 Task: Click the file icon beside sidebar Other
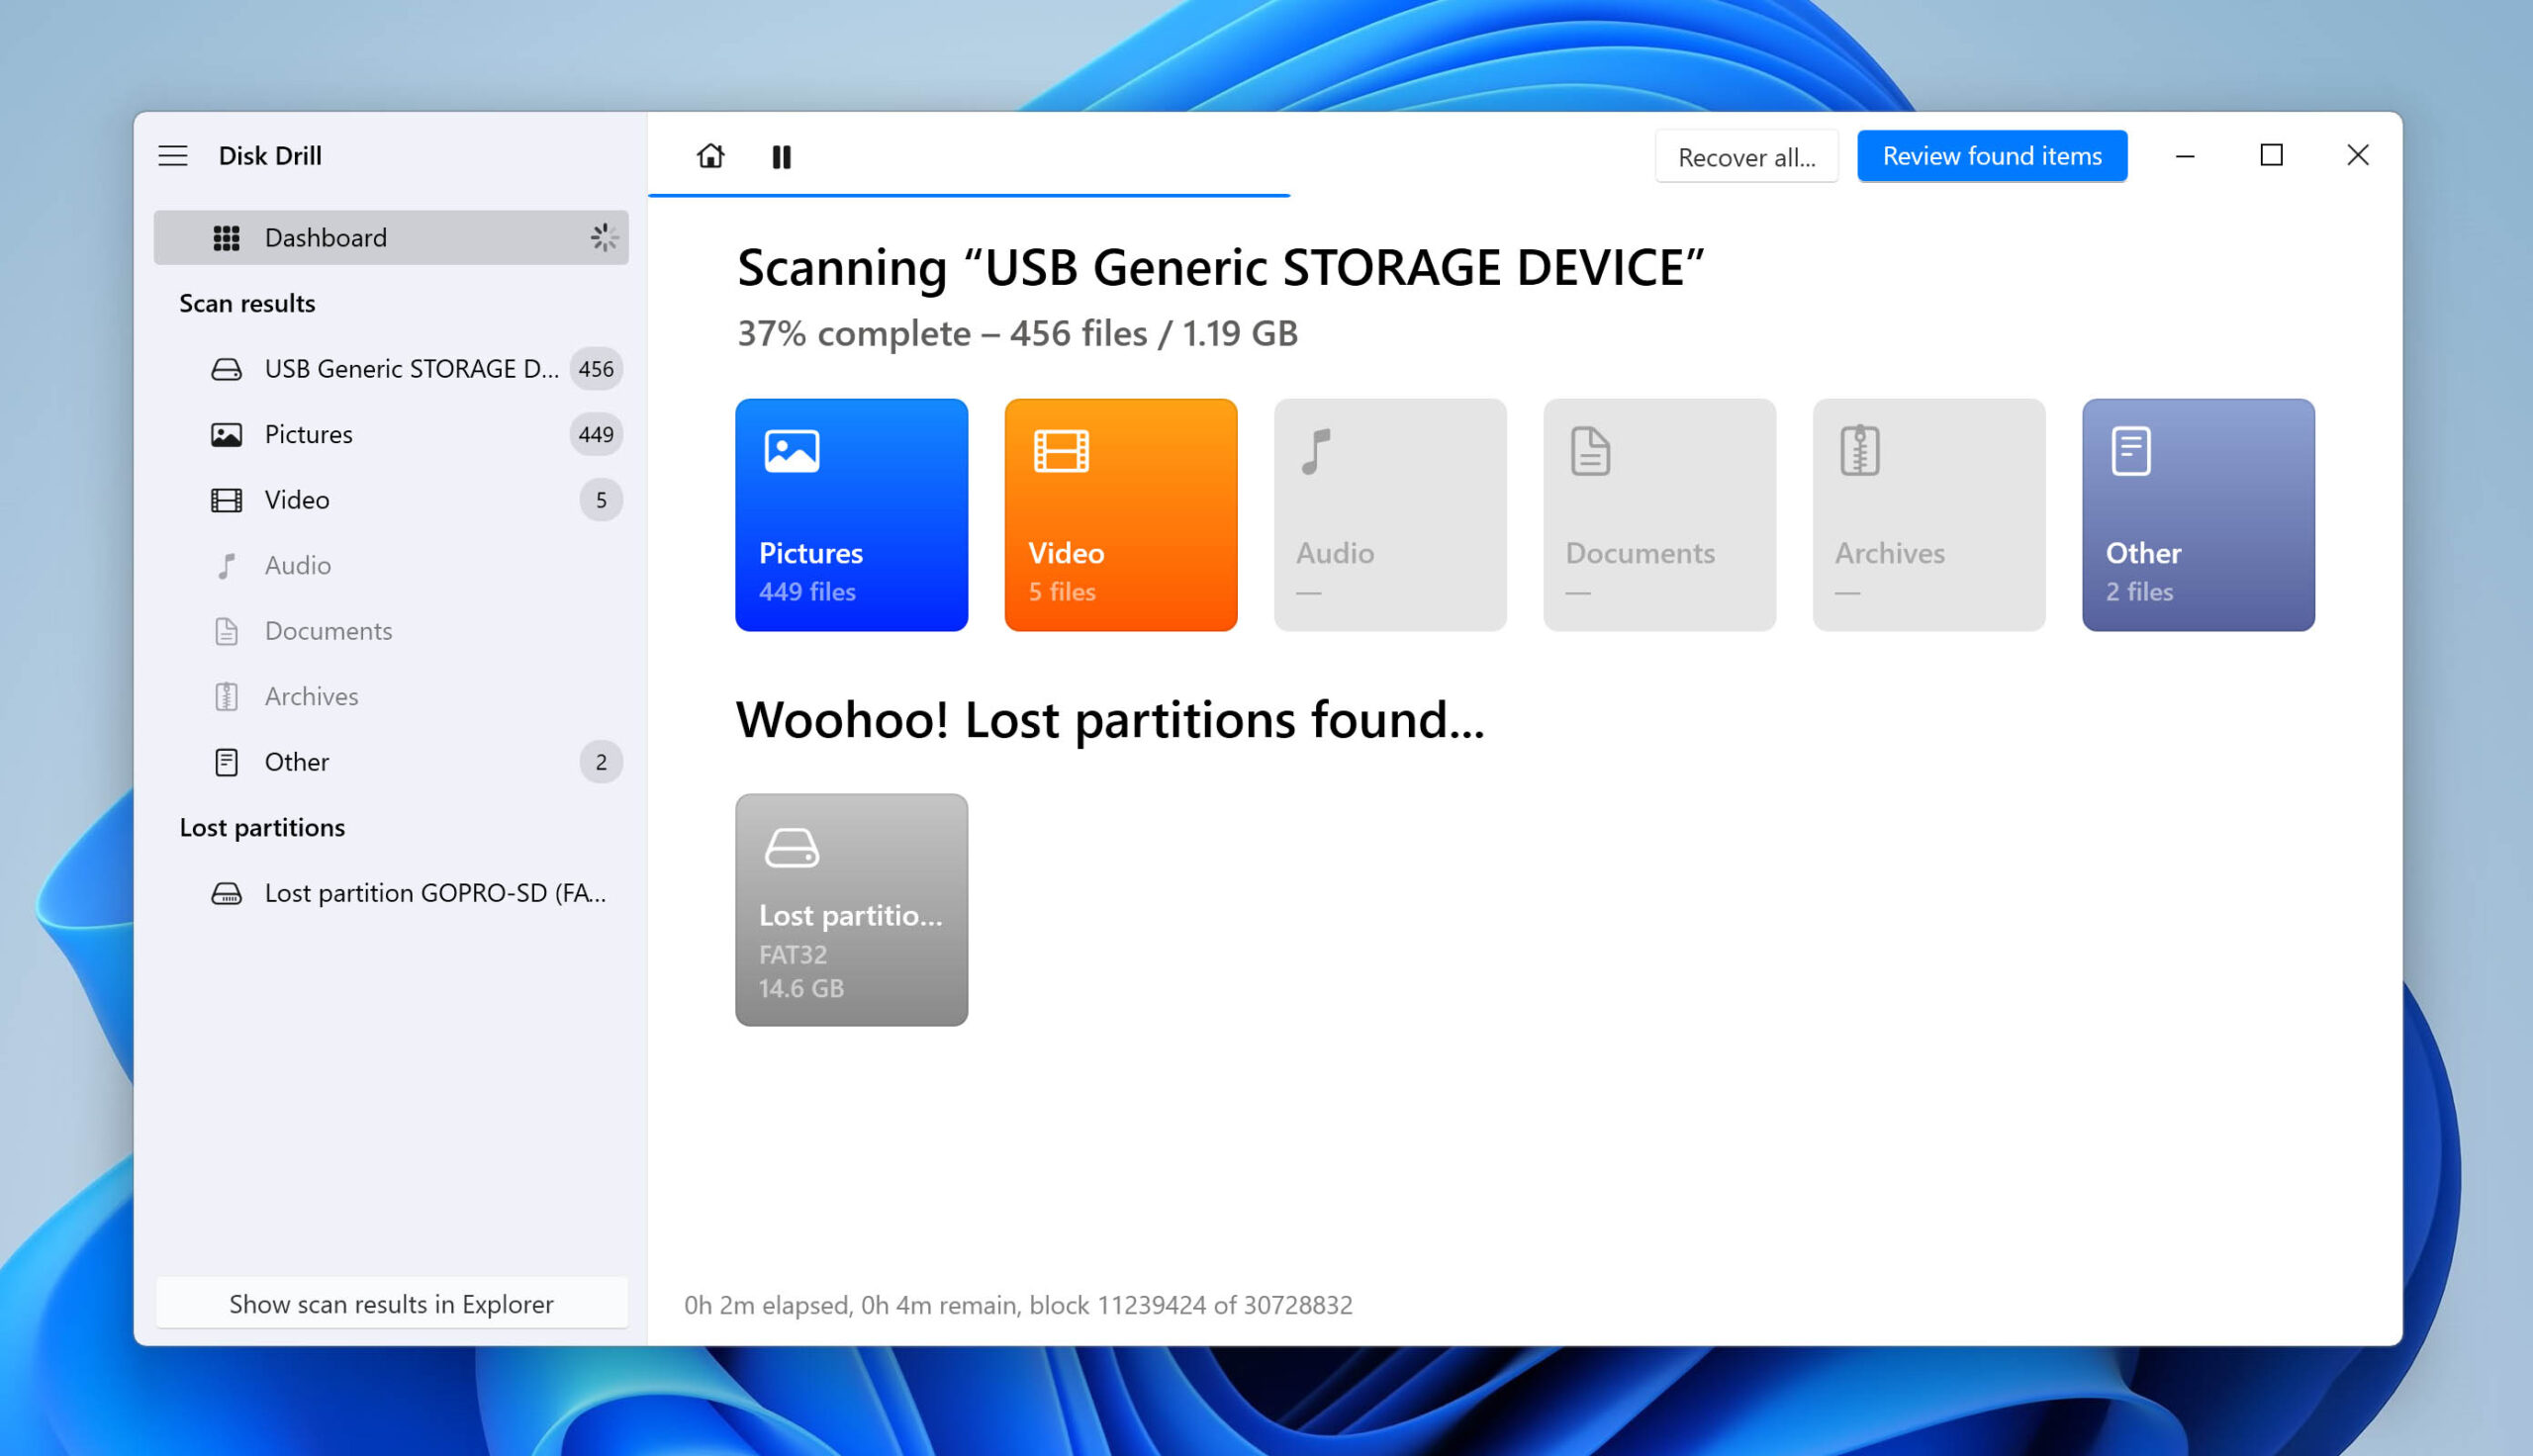227,763
